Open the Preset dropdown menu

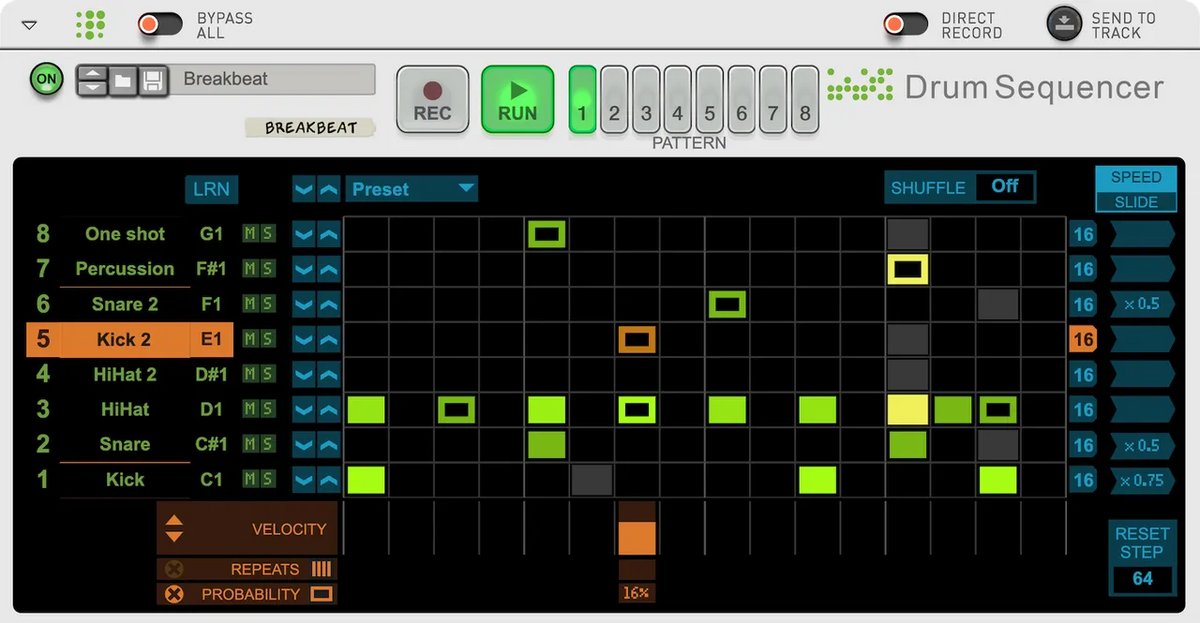coord(412,188)
